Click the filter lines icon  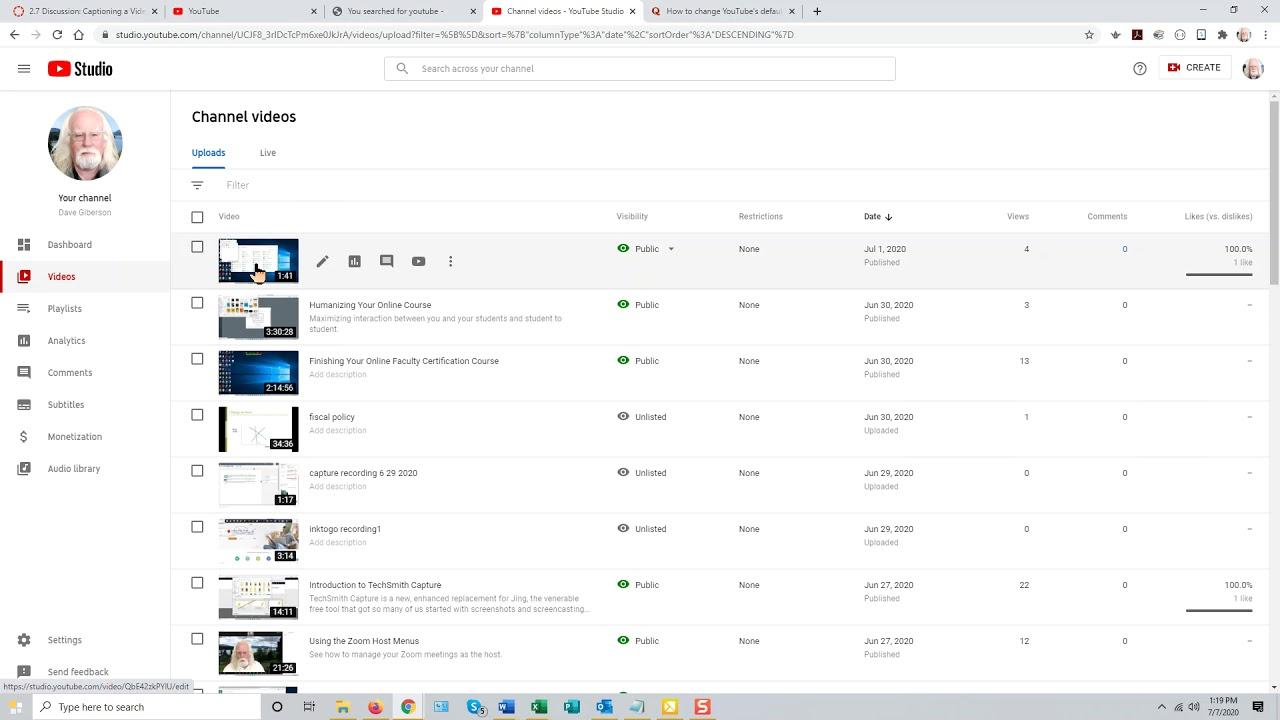point(197,185)
